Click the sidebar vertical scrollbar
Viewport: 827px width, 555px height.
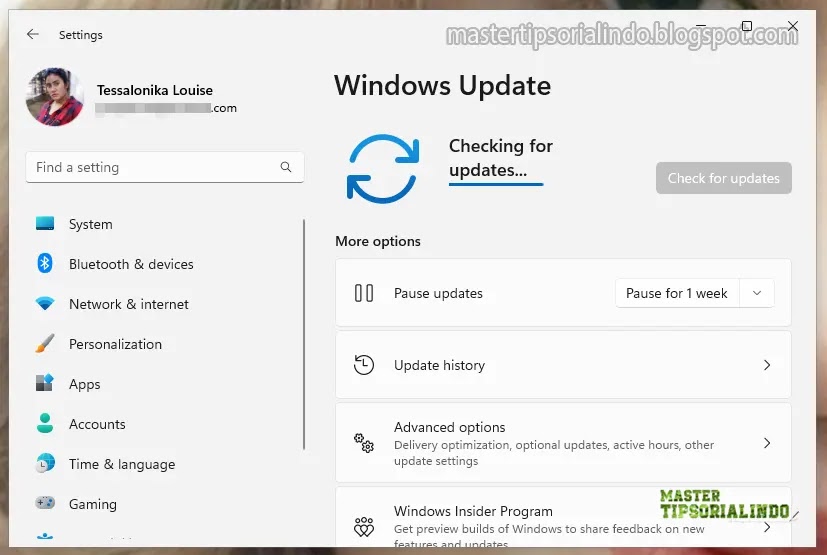click(304, 335)
